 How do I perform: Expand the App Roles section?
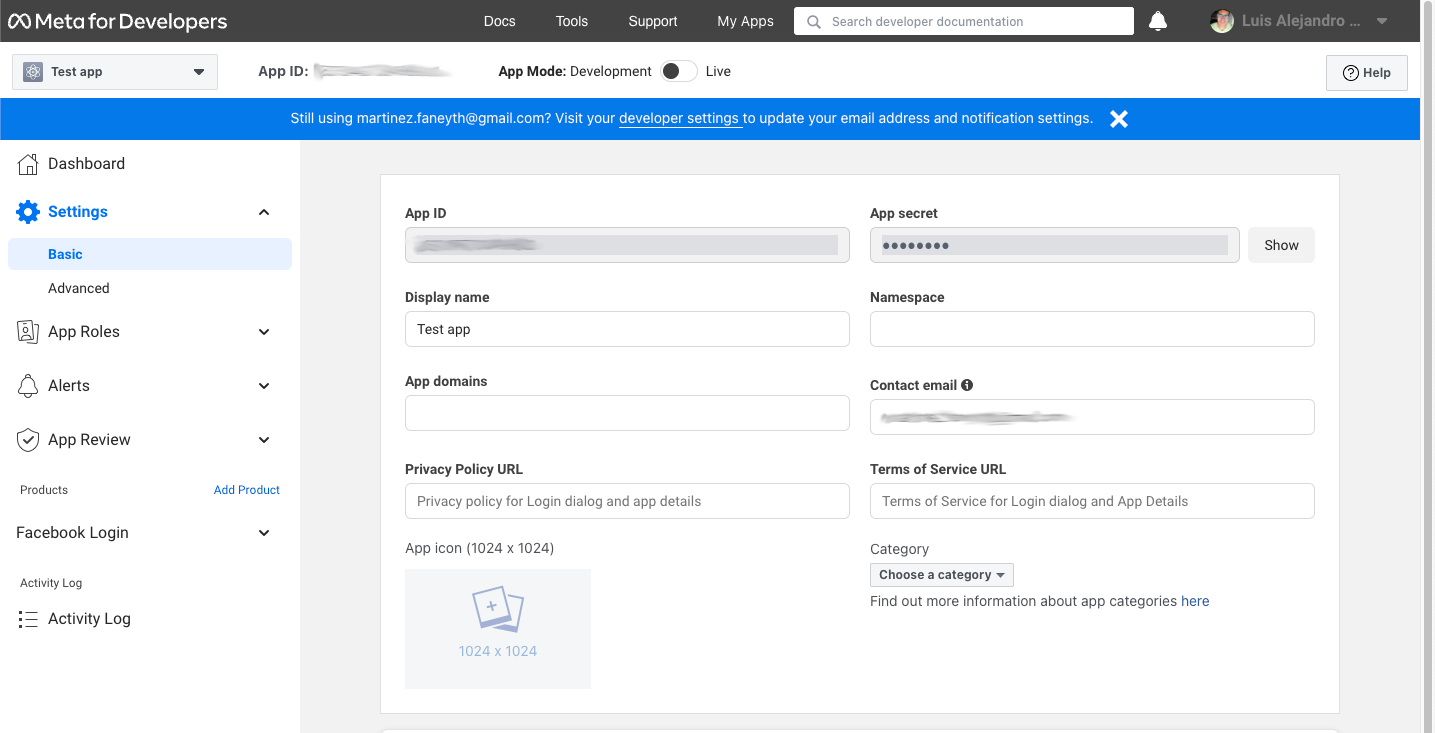click(264, 332)
